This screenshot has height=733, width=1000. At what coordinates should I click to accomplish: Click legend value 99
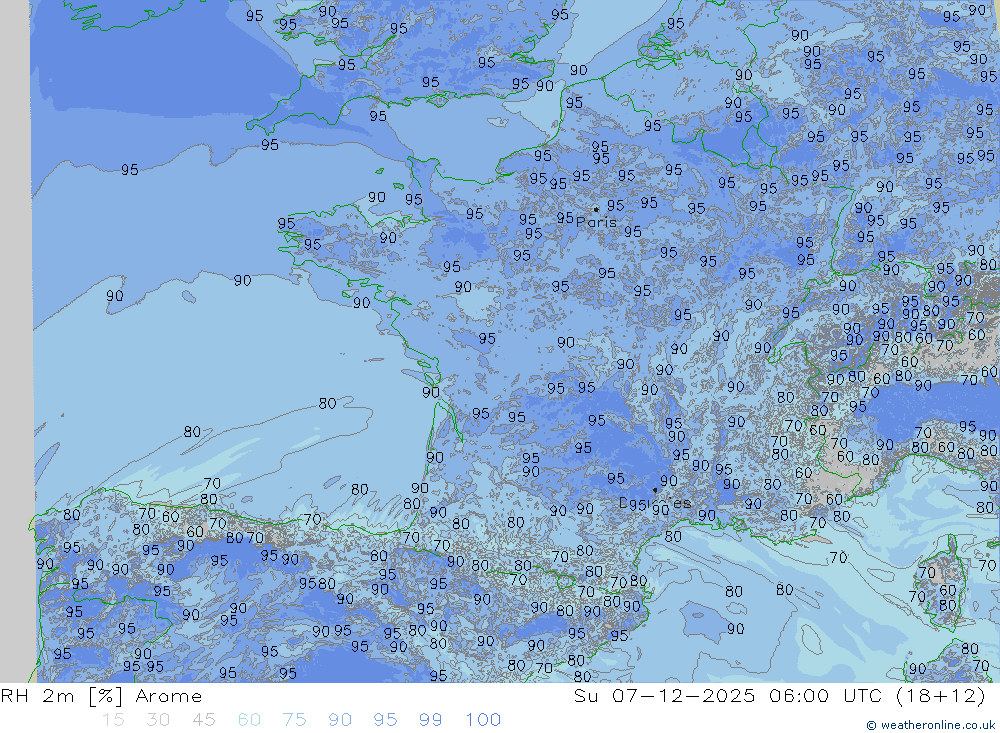tap(430, 720)
